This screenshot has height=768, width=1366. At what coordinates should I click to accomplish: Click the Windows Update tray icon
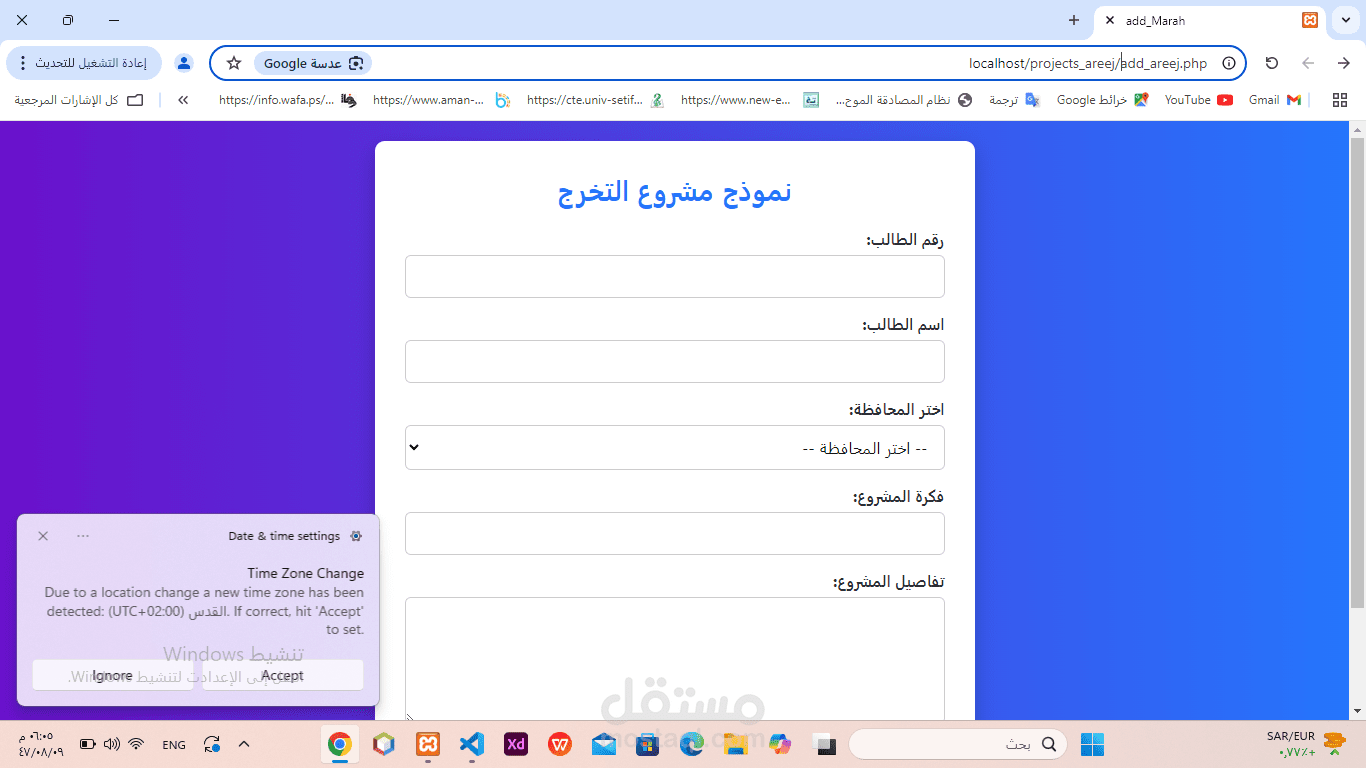click(x=212, y=744)
